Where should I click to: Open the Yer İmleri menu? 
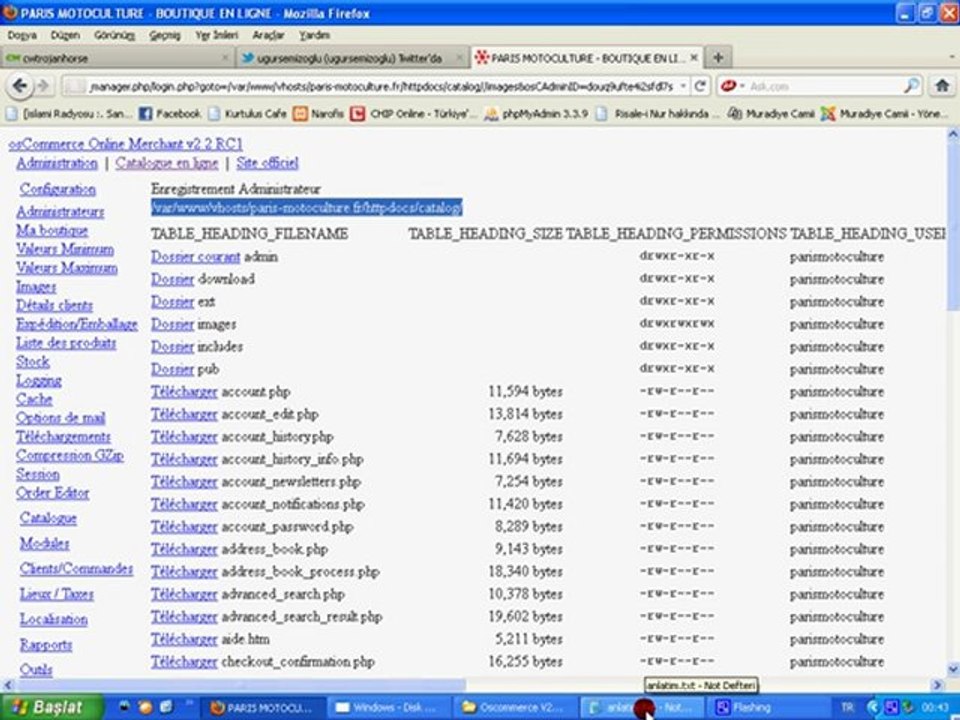[216, 36]
